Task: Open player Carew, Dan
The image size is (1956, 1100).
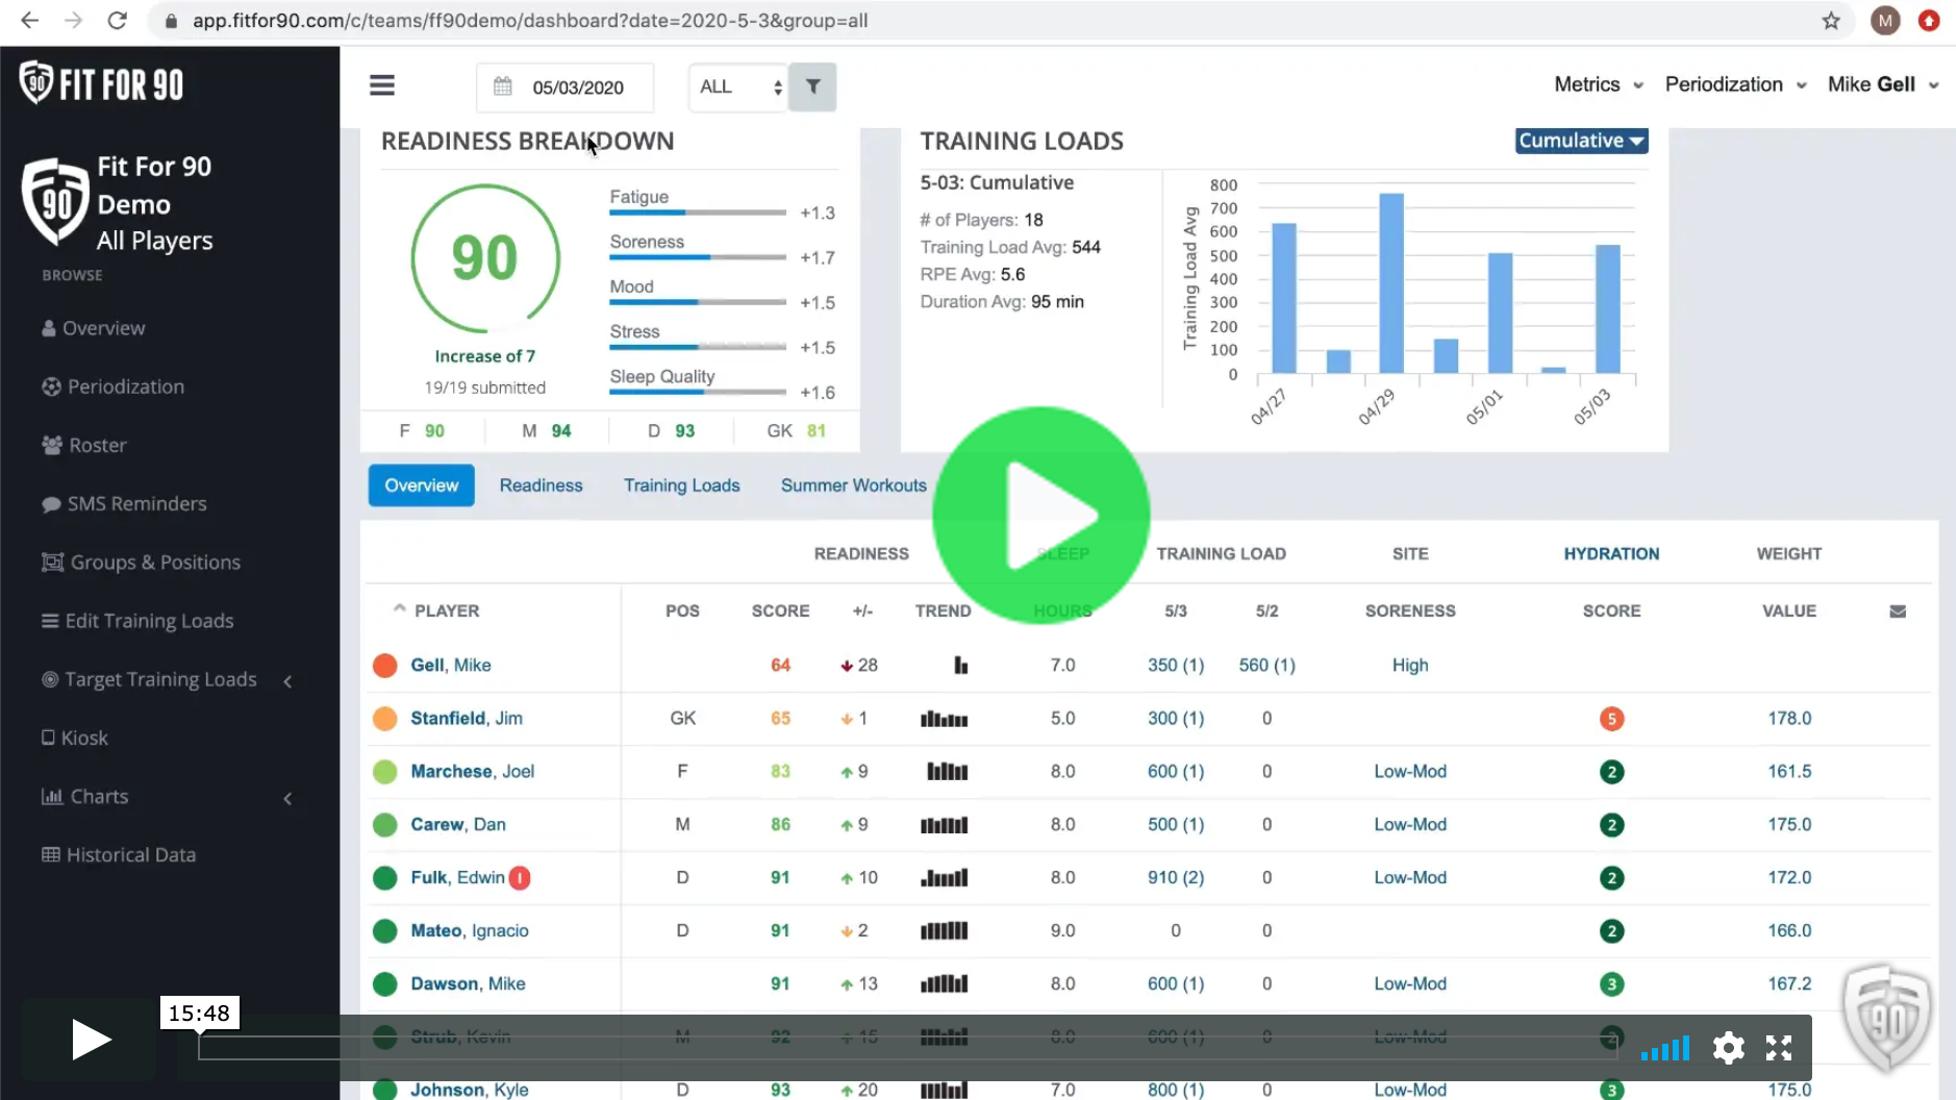Action: (458, 825)
